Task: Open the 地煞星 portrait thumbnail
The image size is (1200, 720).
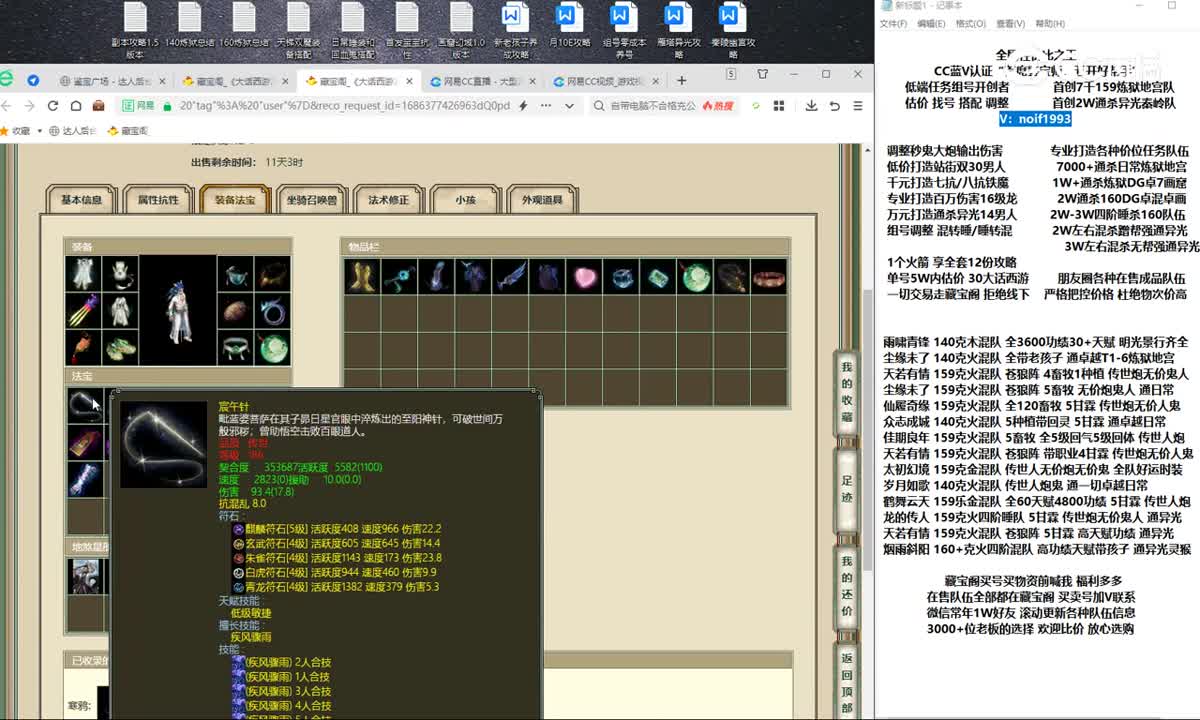Action: 84,576
